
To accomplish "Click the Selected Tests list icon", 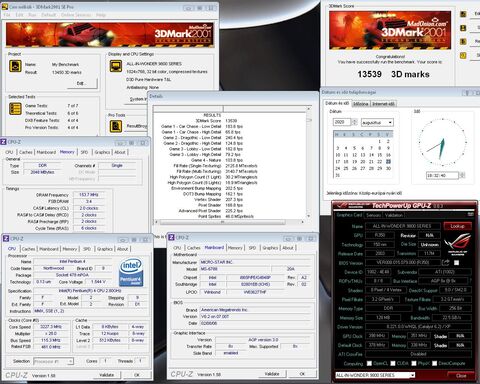I will coord(15,109).
